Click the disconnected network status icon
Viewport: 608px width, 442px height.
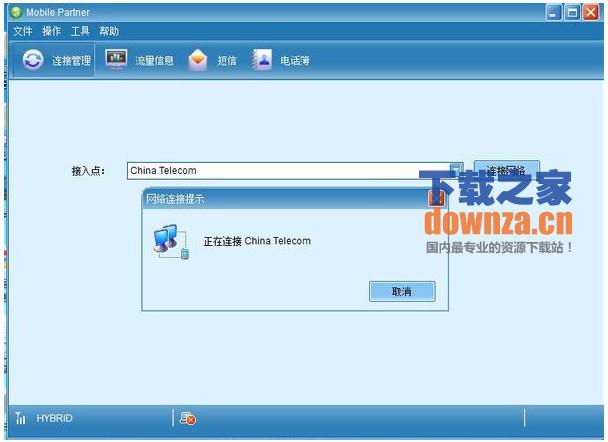(188, 418)
